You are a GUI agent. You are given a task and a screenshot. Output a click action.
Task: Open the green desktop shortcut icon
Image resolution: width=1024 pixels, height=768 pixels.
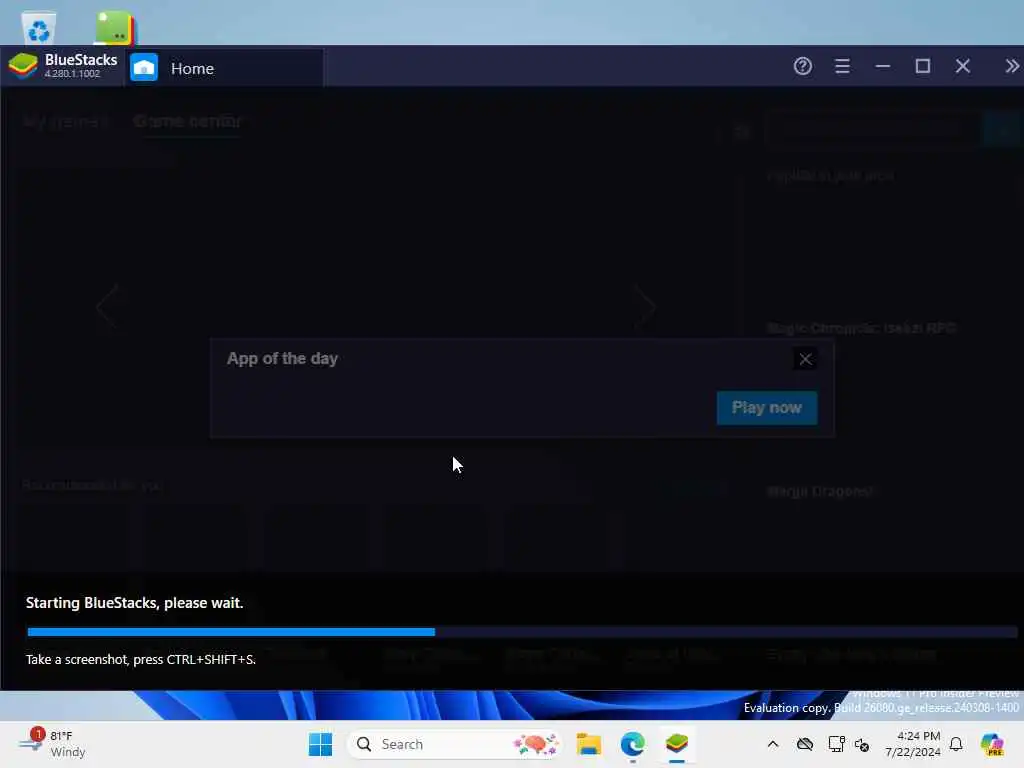(x=116, y=27)
